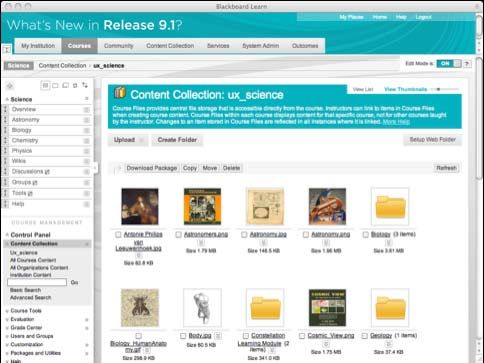Click the help question mark beside Edit Mode
484x363 pixels.
click(x=467, y=64)
